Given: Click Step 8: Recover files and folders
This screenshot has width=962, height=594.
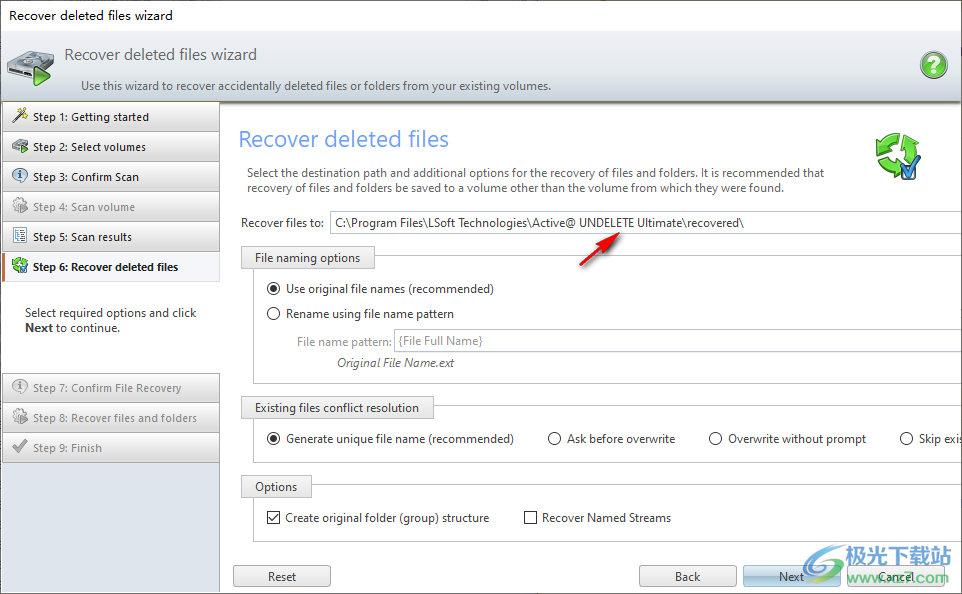Looking at the screenshot, I should click(x=111, y=418).
